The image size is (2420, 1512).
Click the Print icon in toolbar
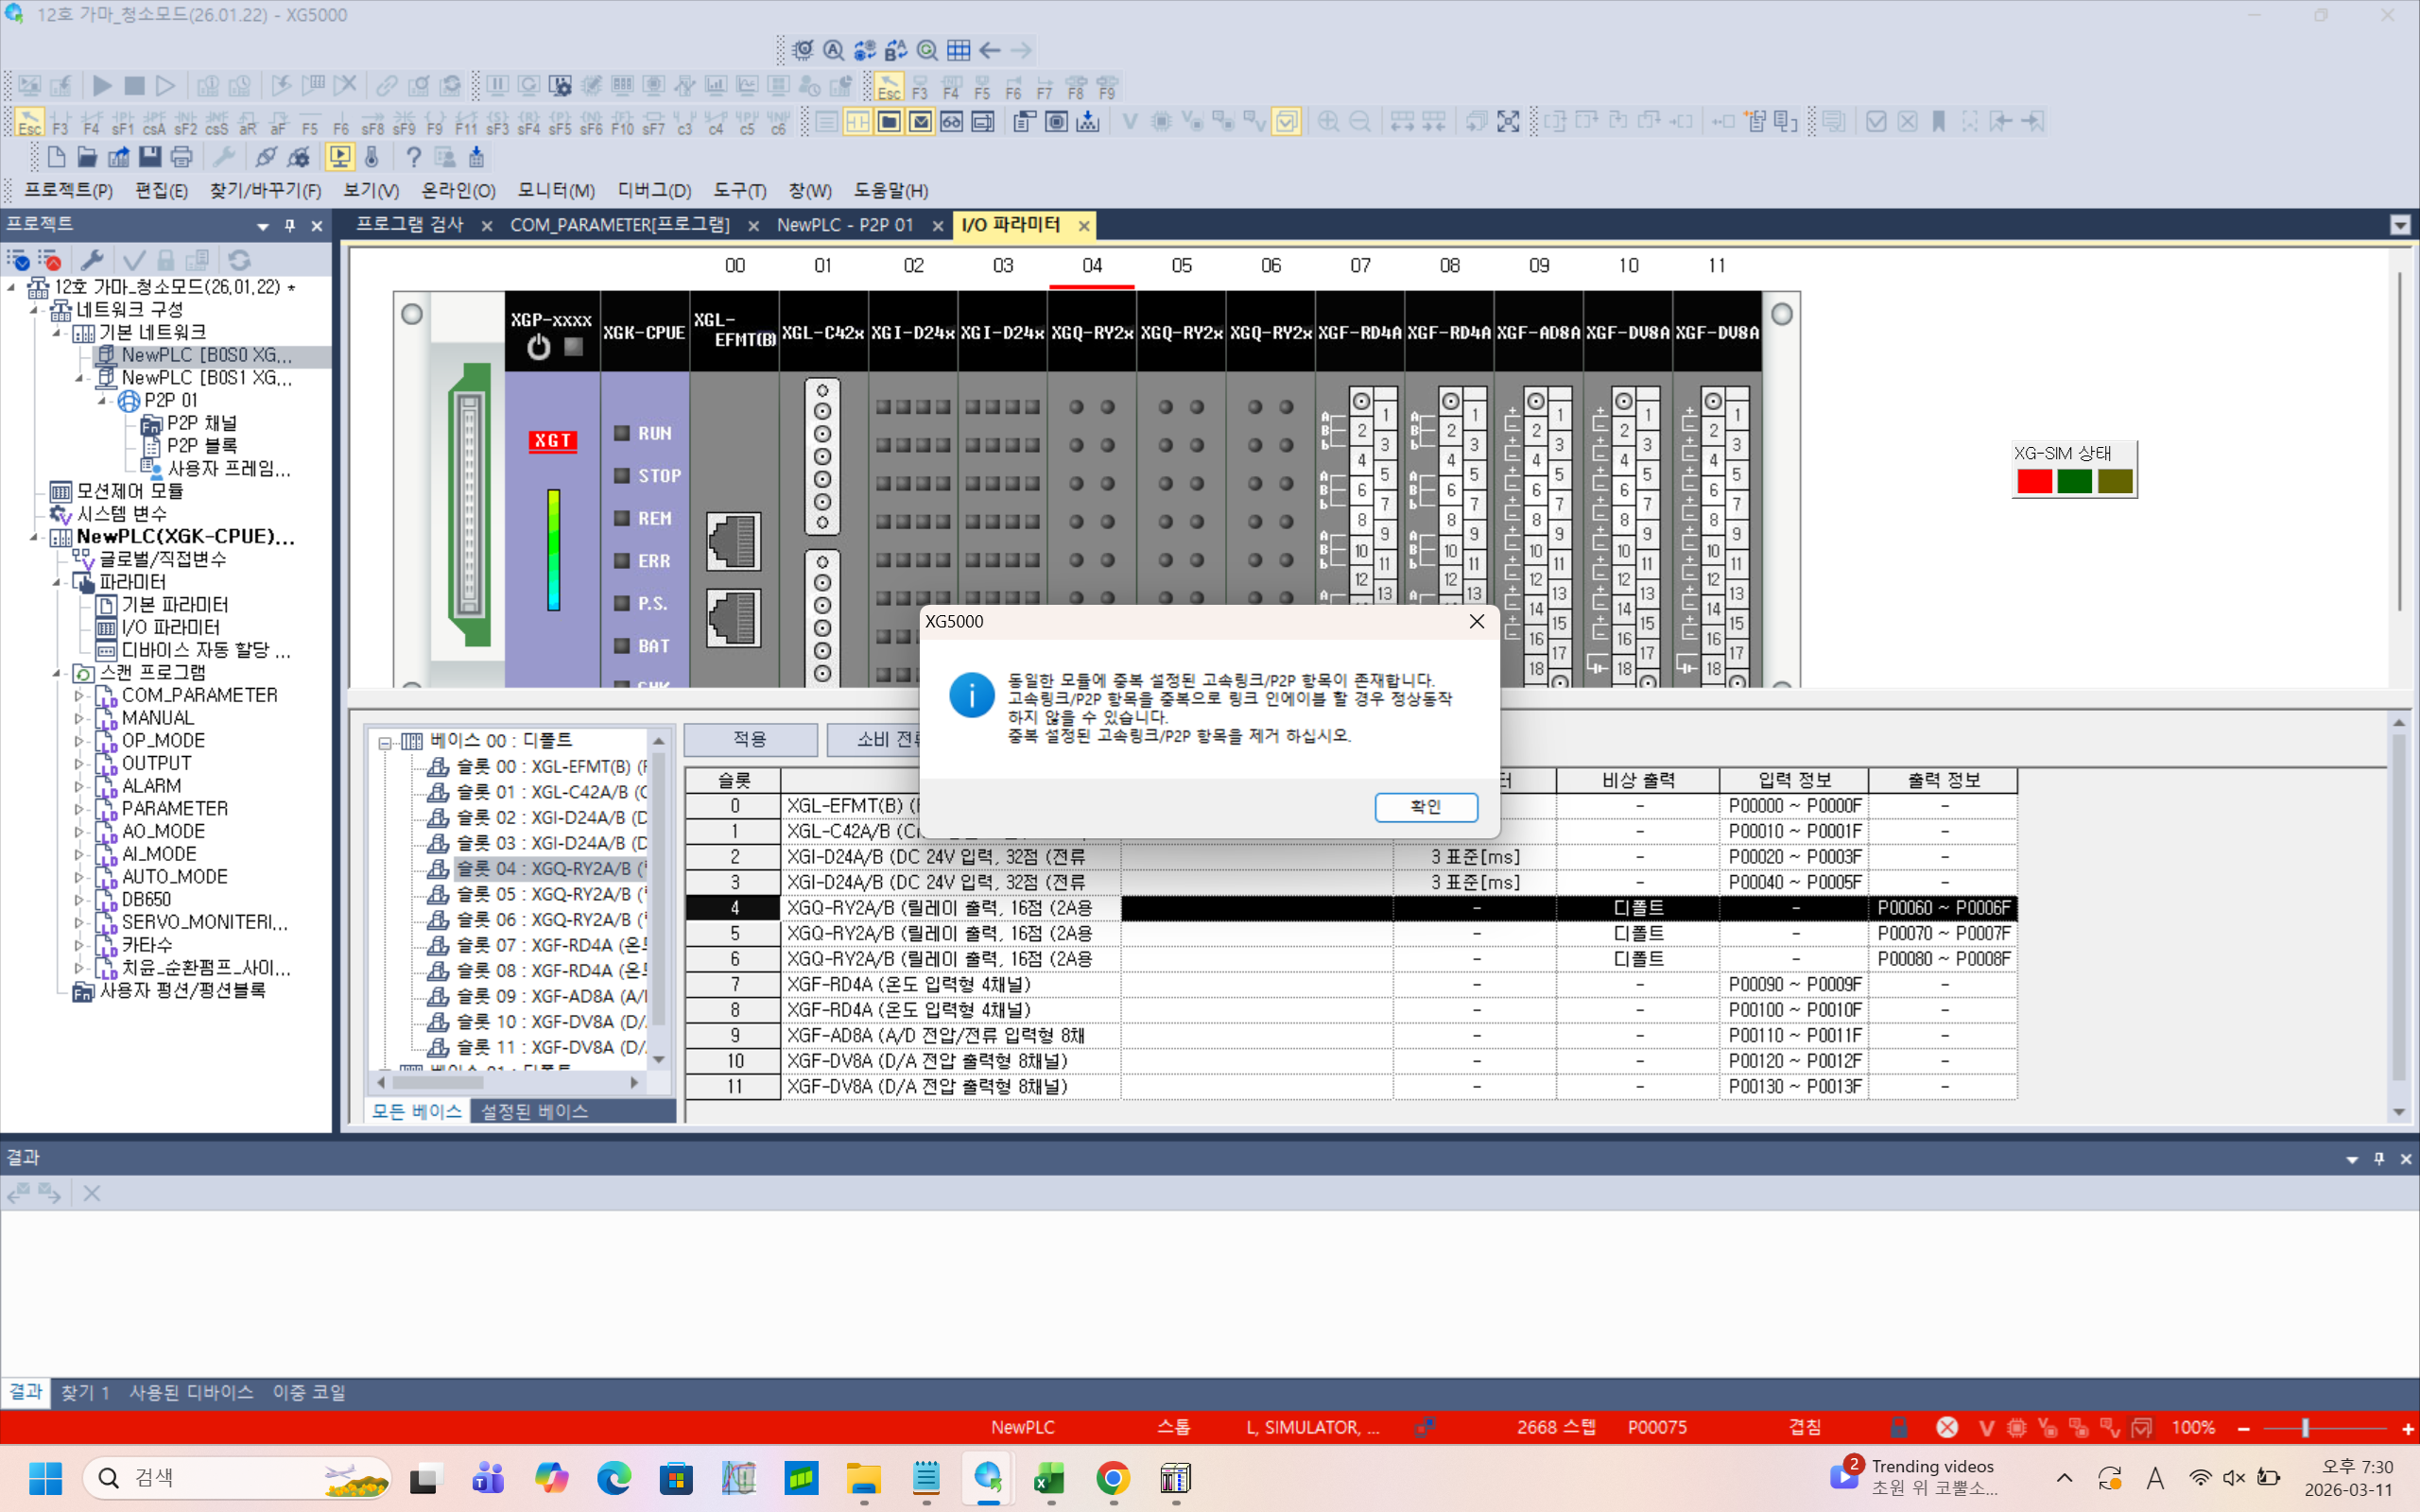181,157
